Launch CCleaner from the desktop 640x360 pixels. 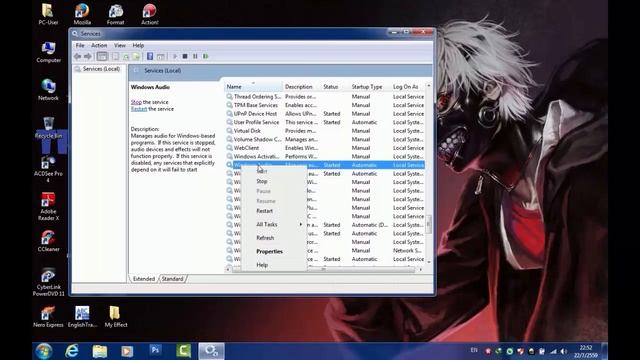(49, 241)
